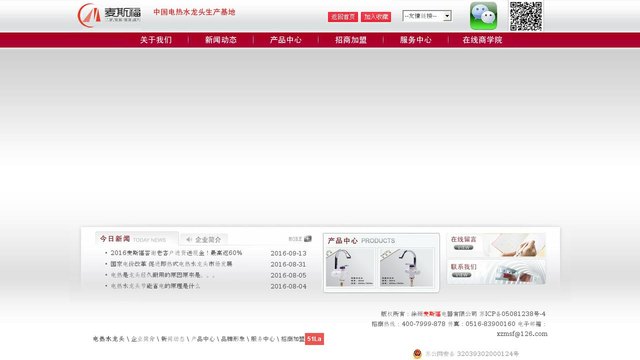Click the fax number 0516-83900160
The height and width of the screenshot is (360, 640).
(x=490, y=324)
